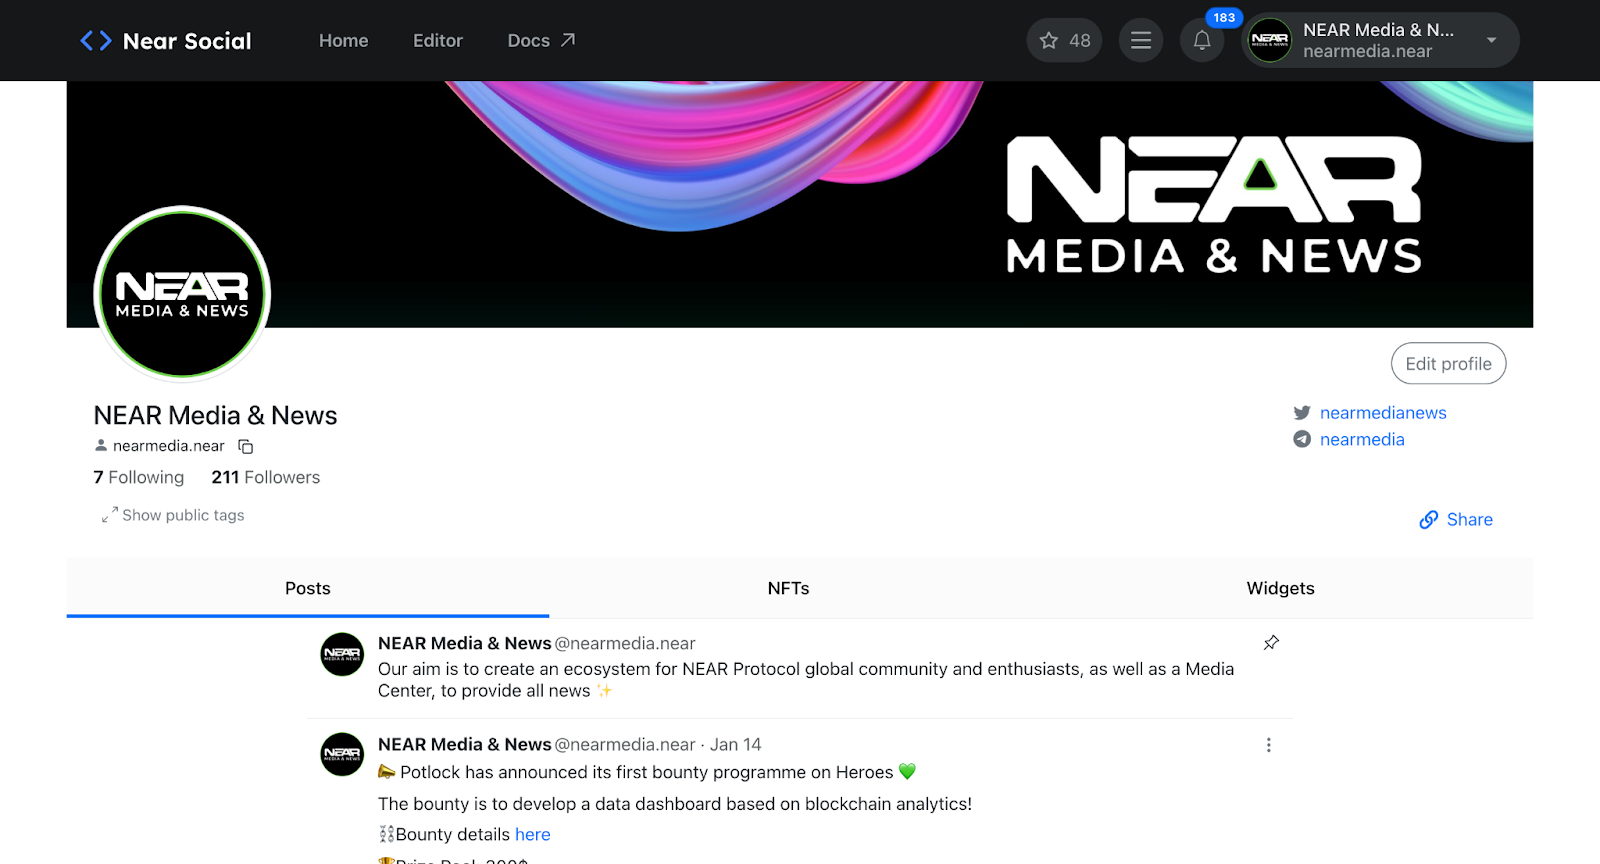Open the starred items counter showing 48

1064,41
